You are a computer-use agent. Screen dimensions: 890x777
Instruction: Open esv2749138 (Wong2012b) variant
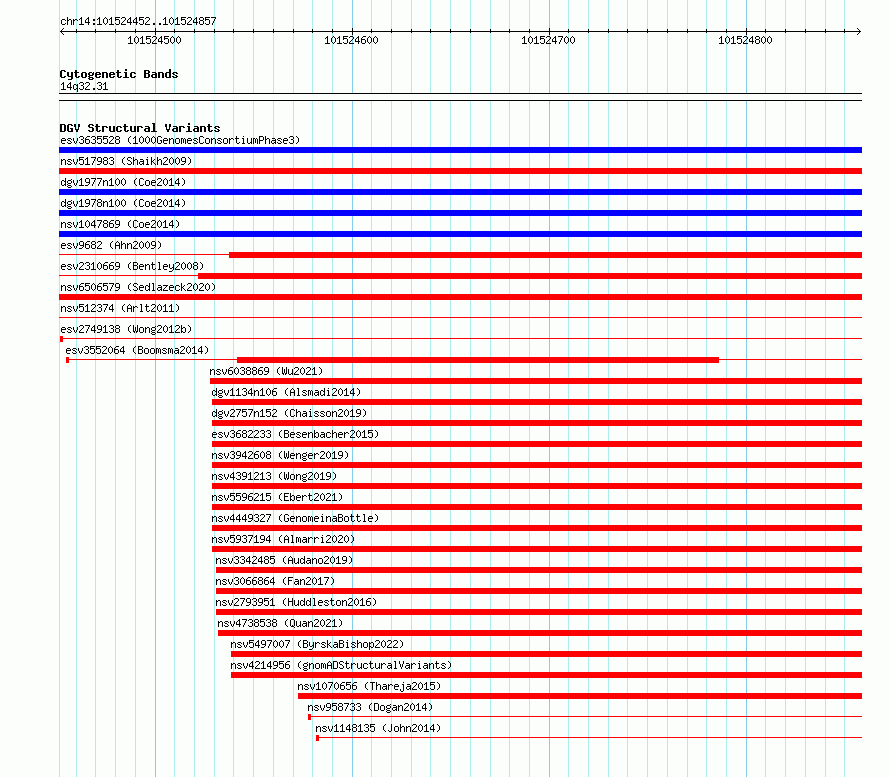pyautogui.click(x=126, y=329)
